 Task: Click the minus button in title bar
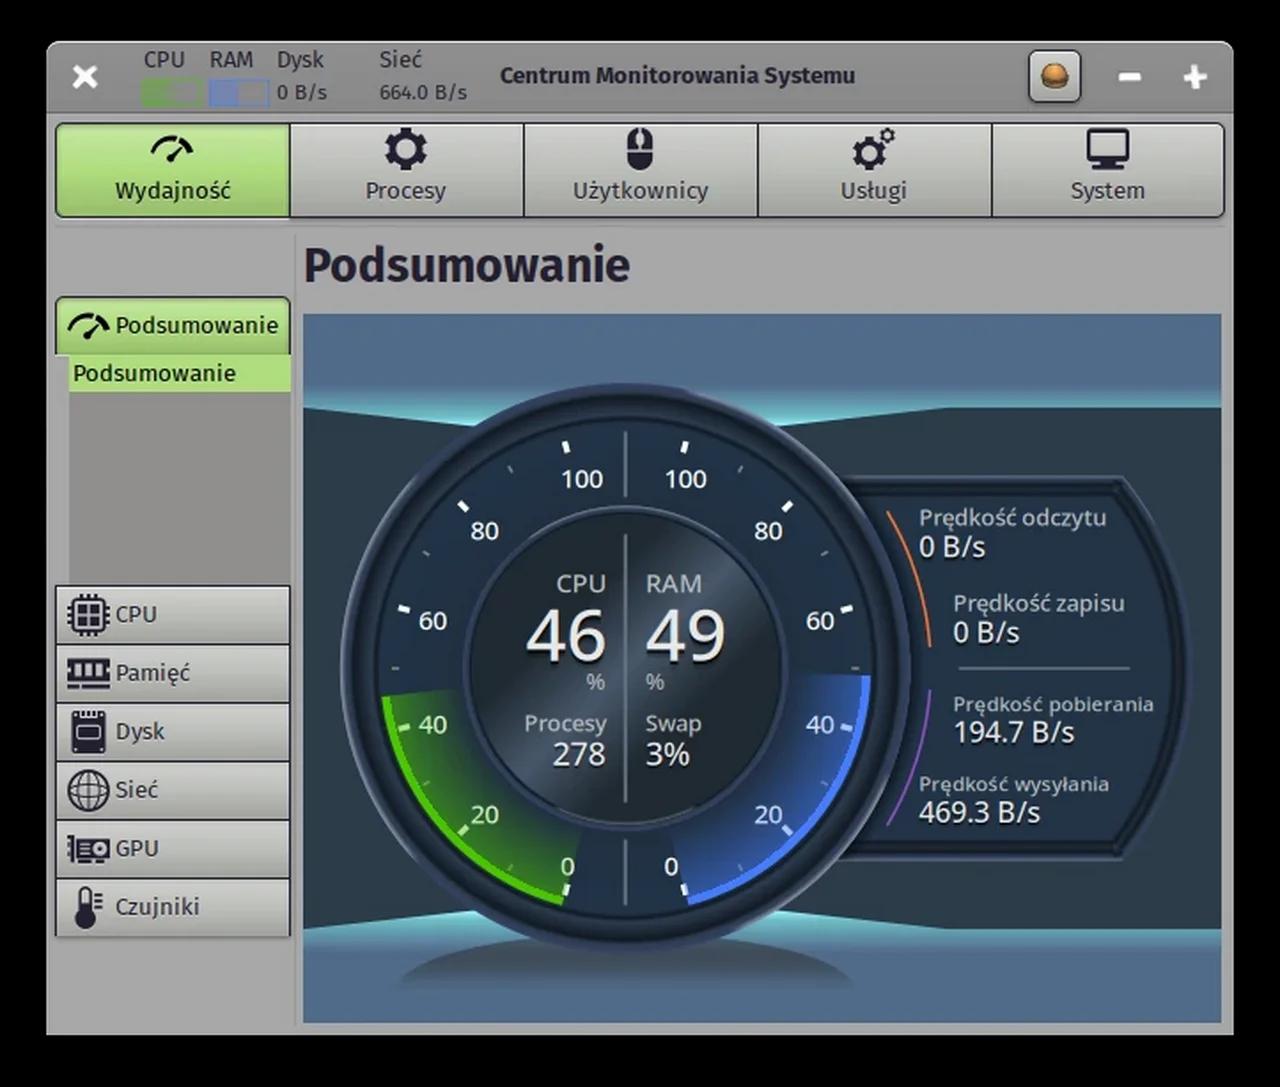click(1130, 77)
